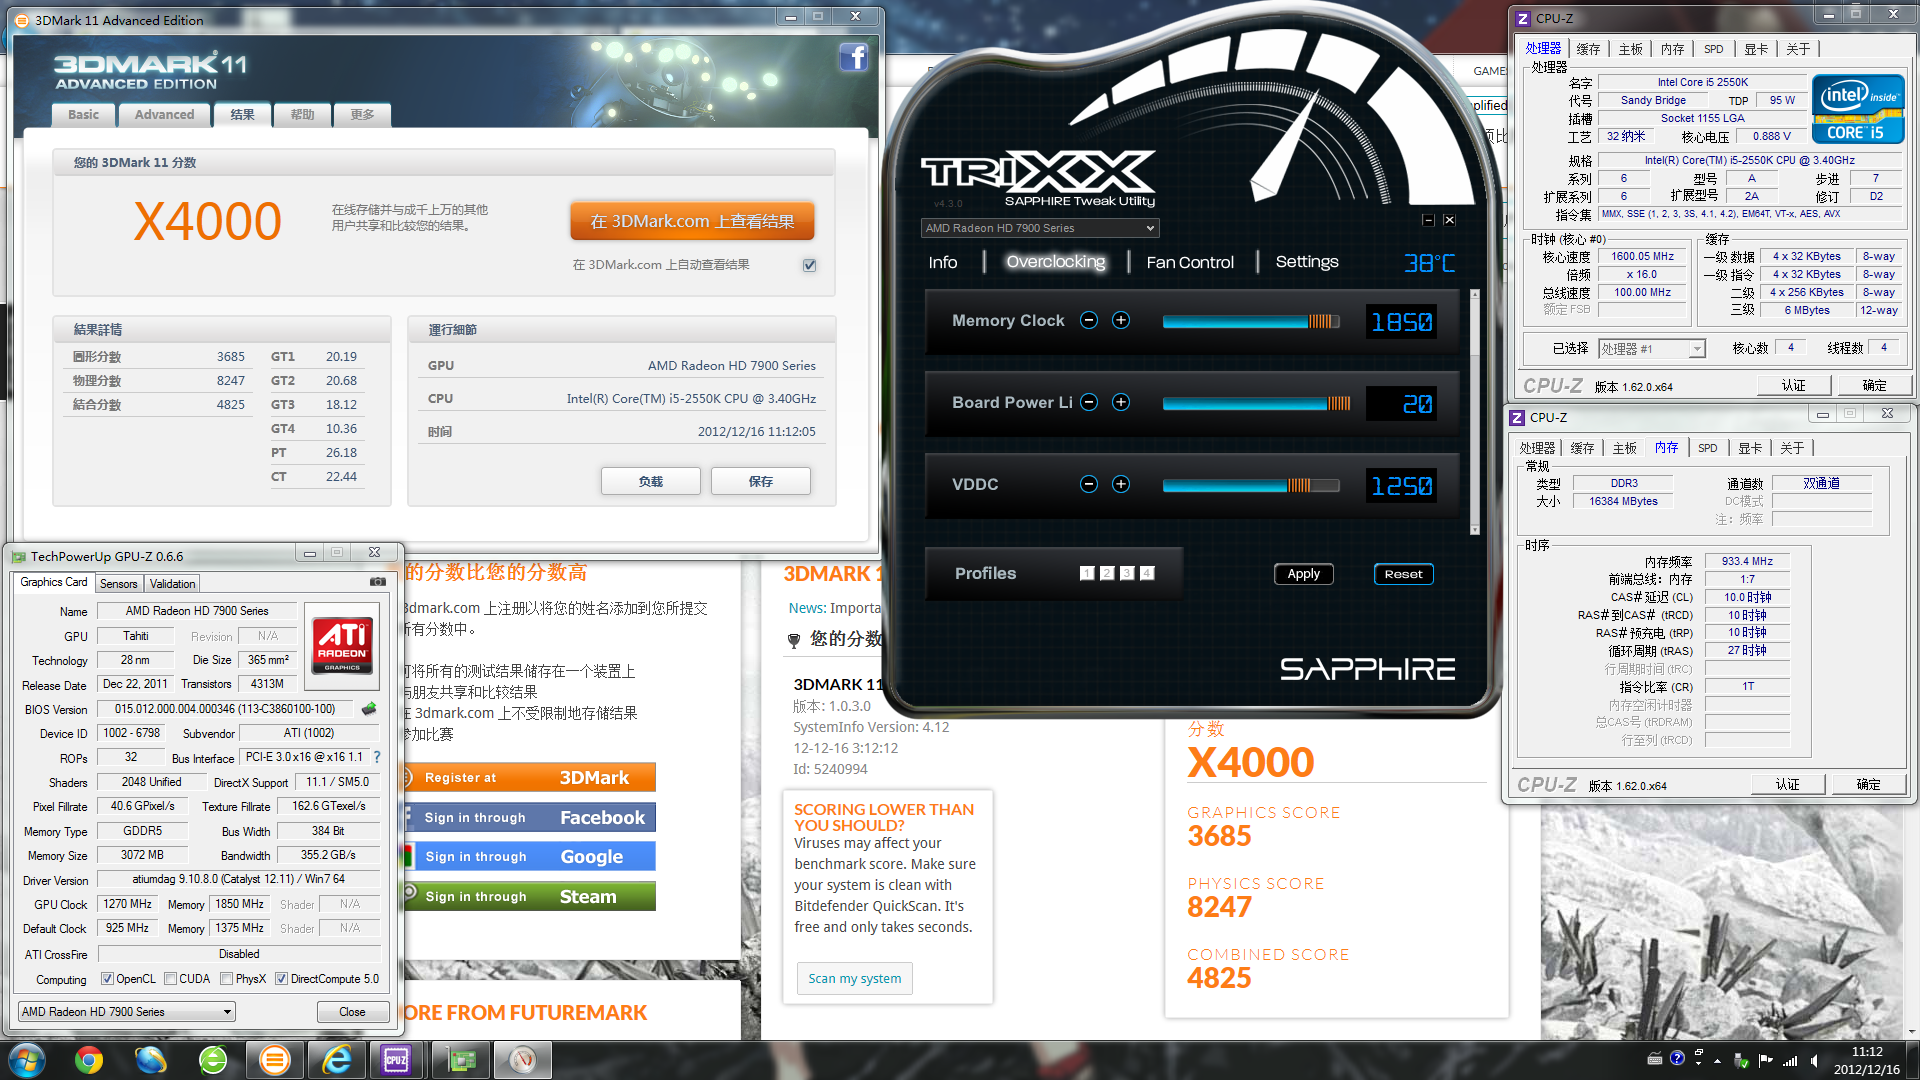Image resolution: width=1920 pixels, height=1080 pixels.
Task: Click GPU-Z BIOS Version field
Action: click(x=225, y=709)
